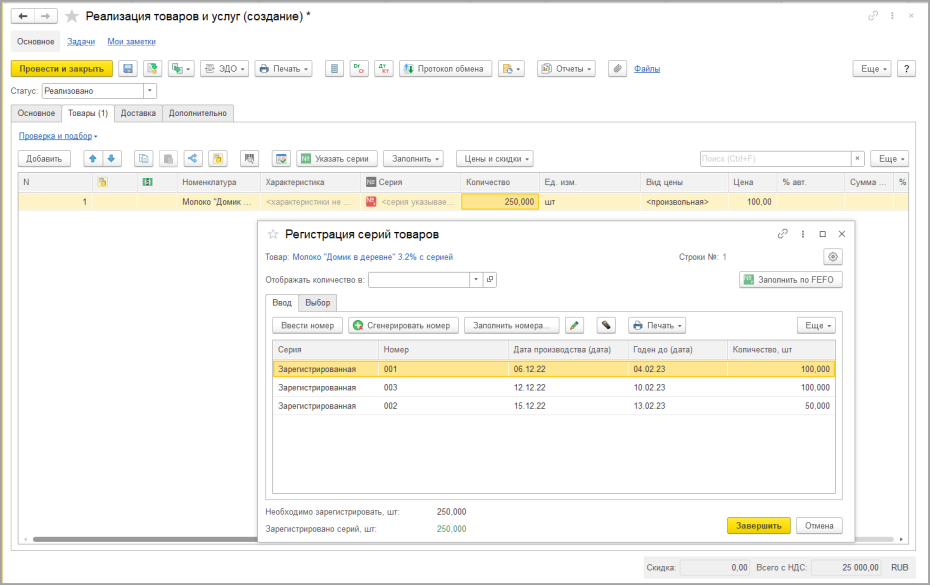Expand the Статус dropdown arrow
Screen dimensions: 930x585
(x=150, y=91)
